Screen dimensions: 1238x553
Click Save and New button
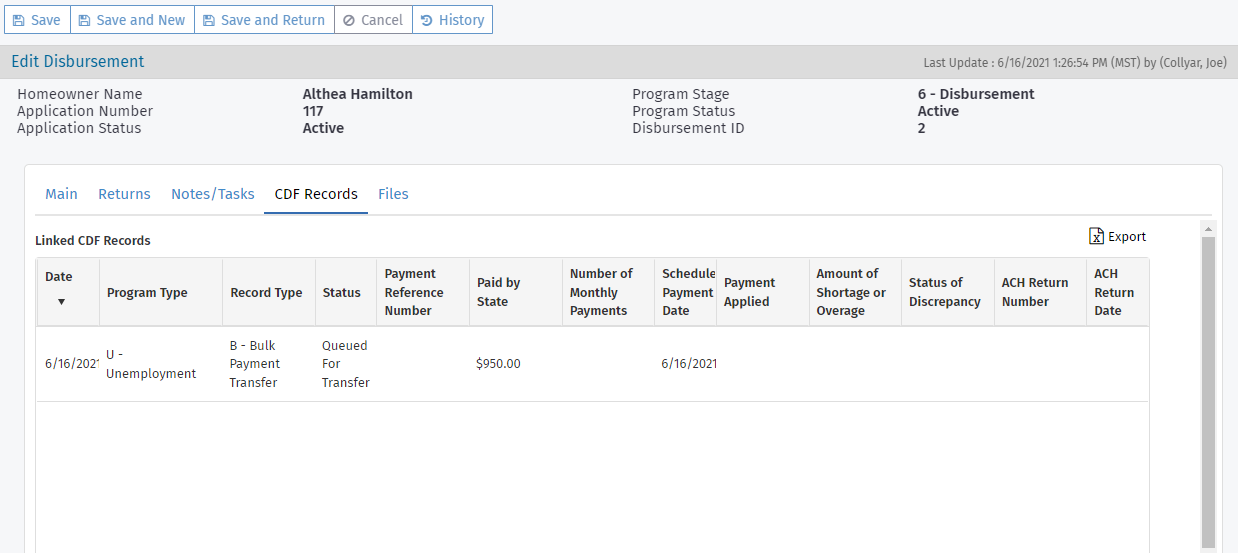tap(132, 20)
